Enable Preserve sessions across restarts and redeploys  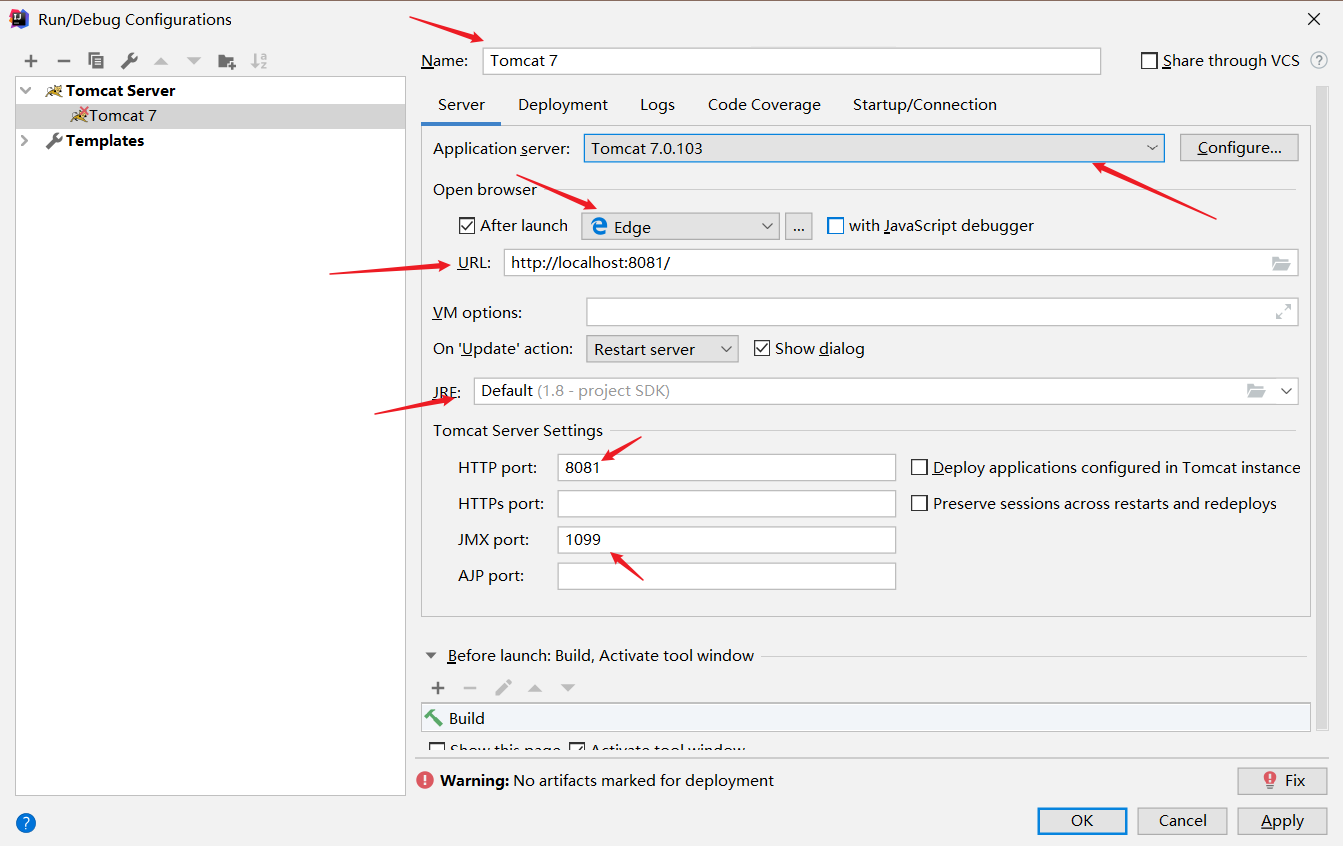[919, 503]
